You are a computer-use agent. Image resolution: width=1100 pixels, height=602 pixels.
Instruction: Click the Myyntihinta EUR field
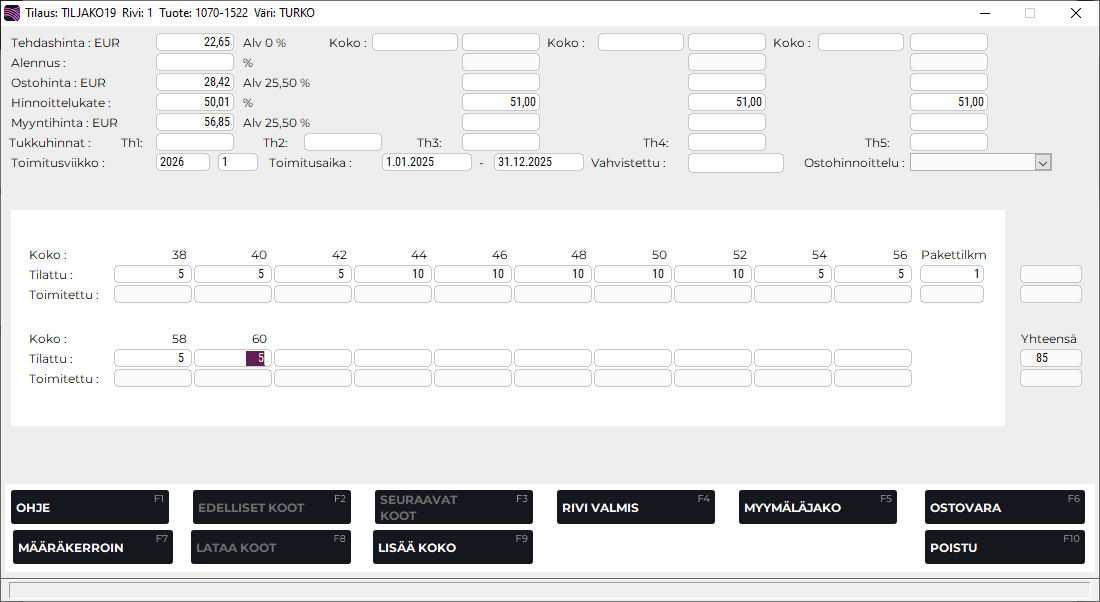pyautogui.click(x=195, y=122)
